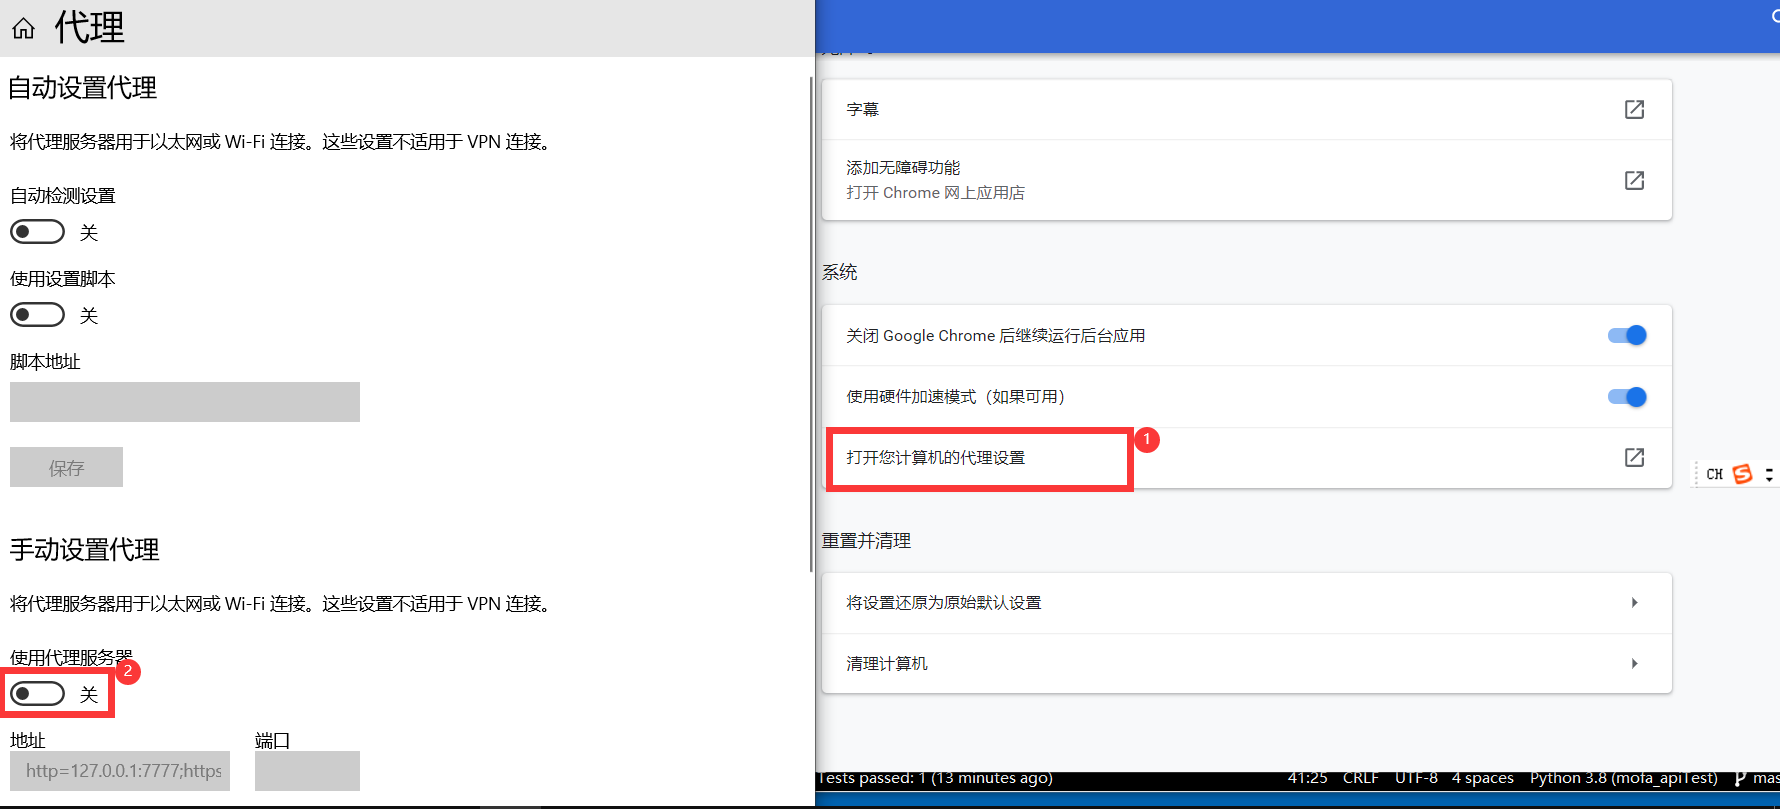Click the 保存 button
1780x809 pixels.
(66, 467)
